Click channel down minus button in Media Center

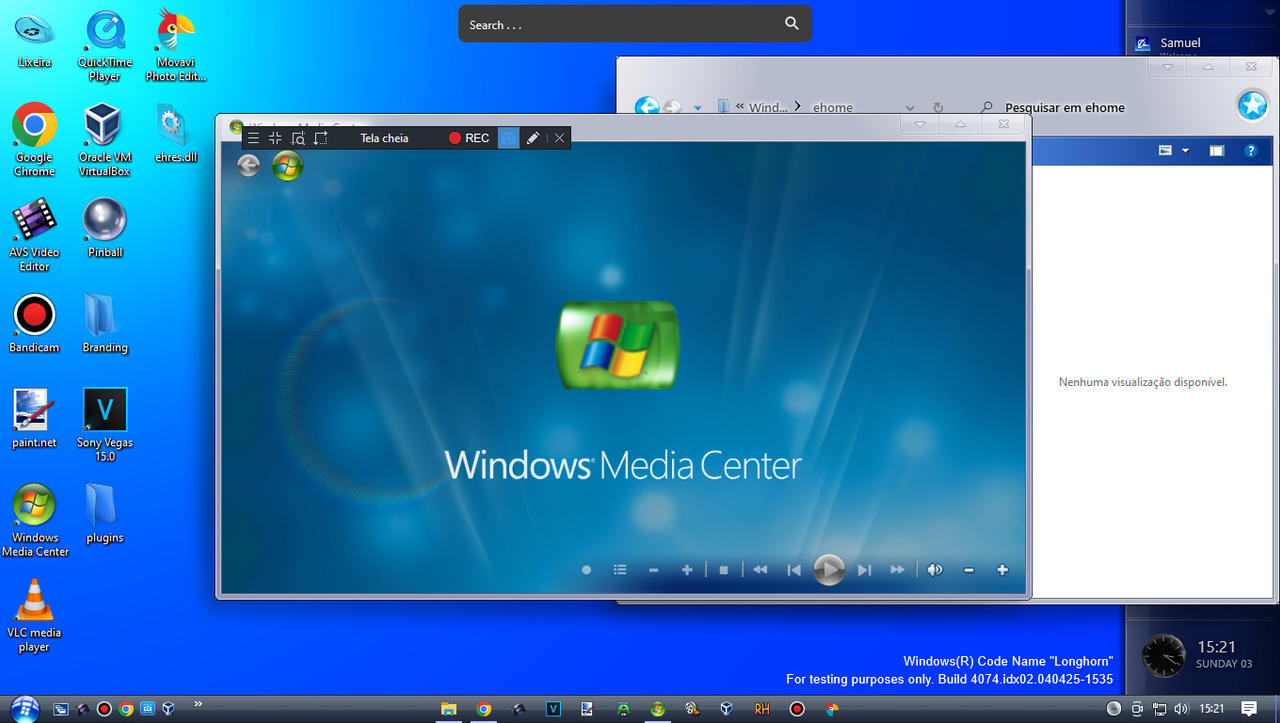point(654,570)
